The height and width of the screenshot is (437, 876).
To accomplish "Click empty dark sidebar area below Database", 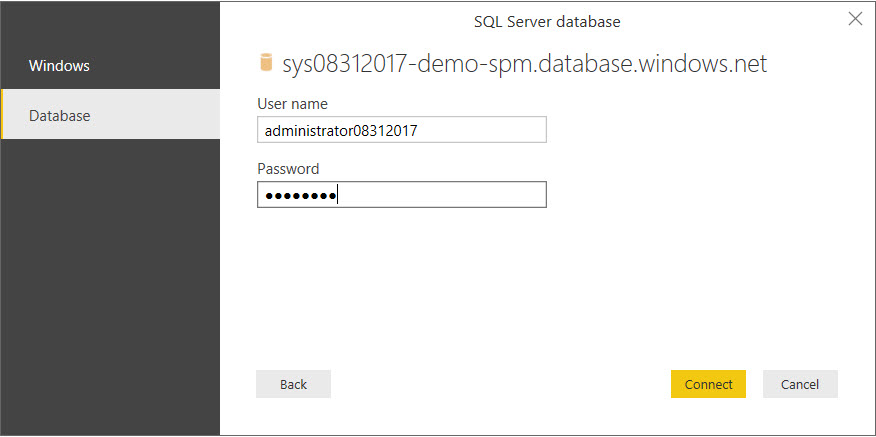I will [x=110, y=280].
